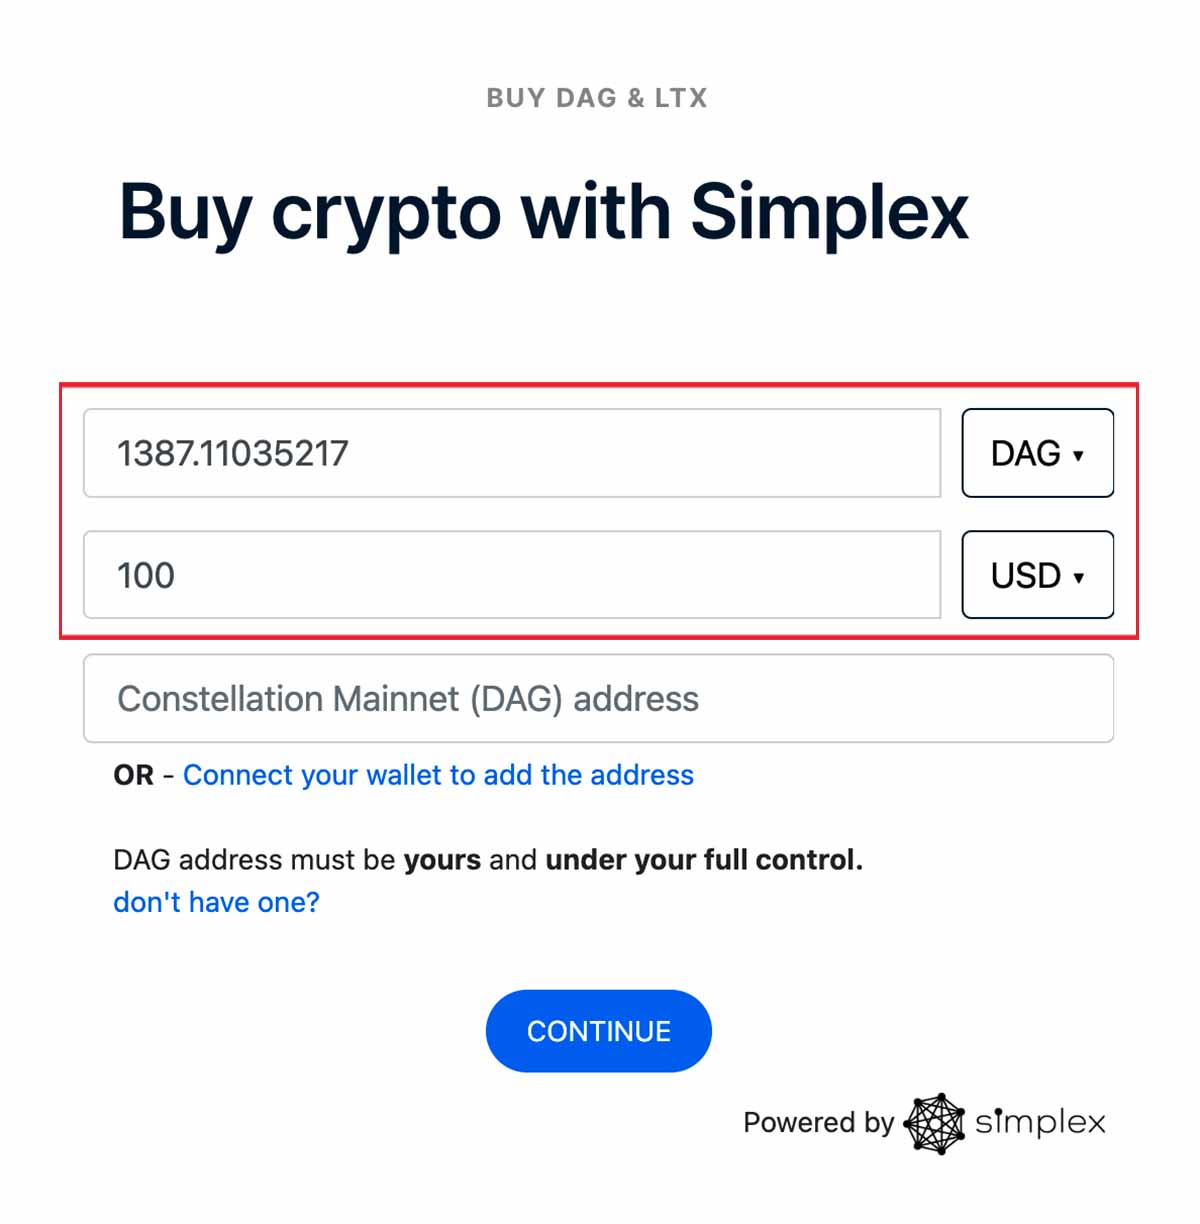Image resolution: width=1200 pixels, height=1224 pixels.
Task: Click the simplex wordmark text
Action: pyautogui.click(x=1040, y=1122)
